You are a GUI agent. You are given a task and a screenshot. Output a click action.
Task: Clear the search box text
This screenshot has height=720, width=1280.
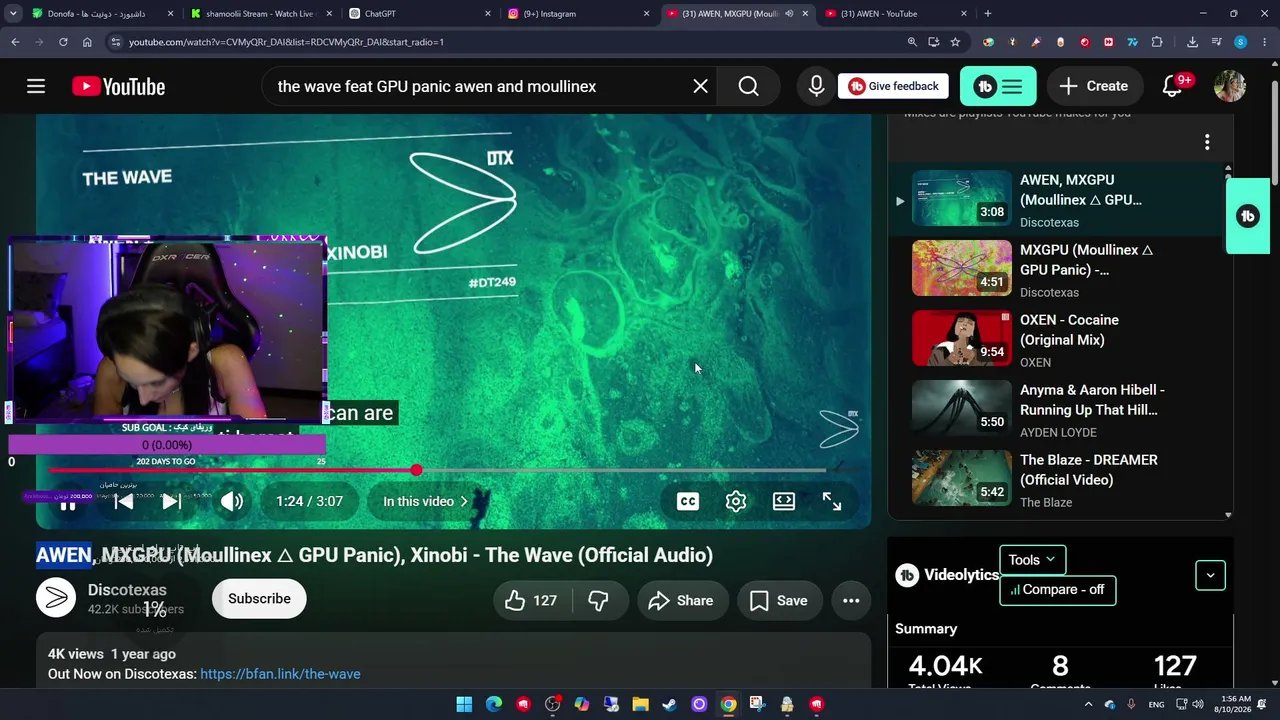pyautogui.click(x=700, y=86)
